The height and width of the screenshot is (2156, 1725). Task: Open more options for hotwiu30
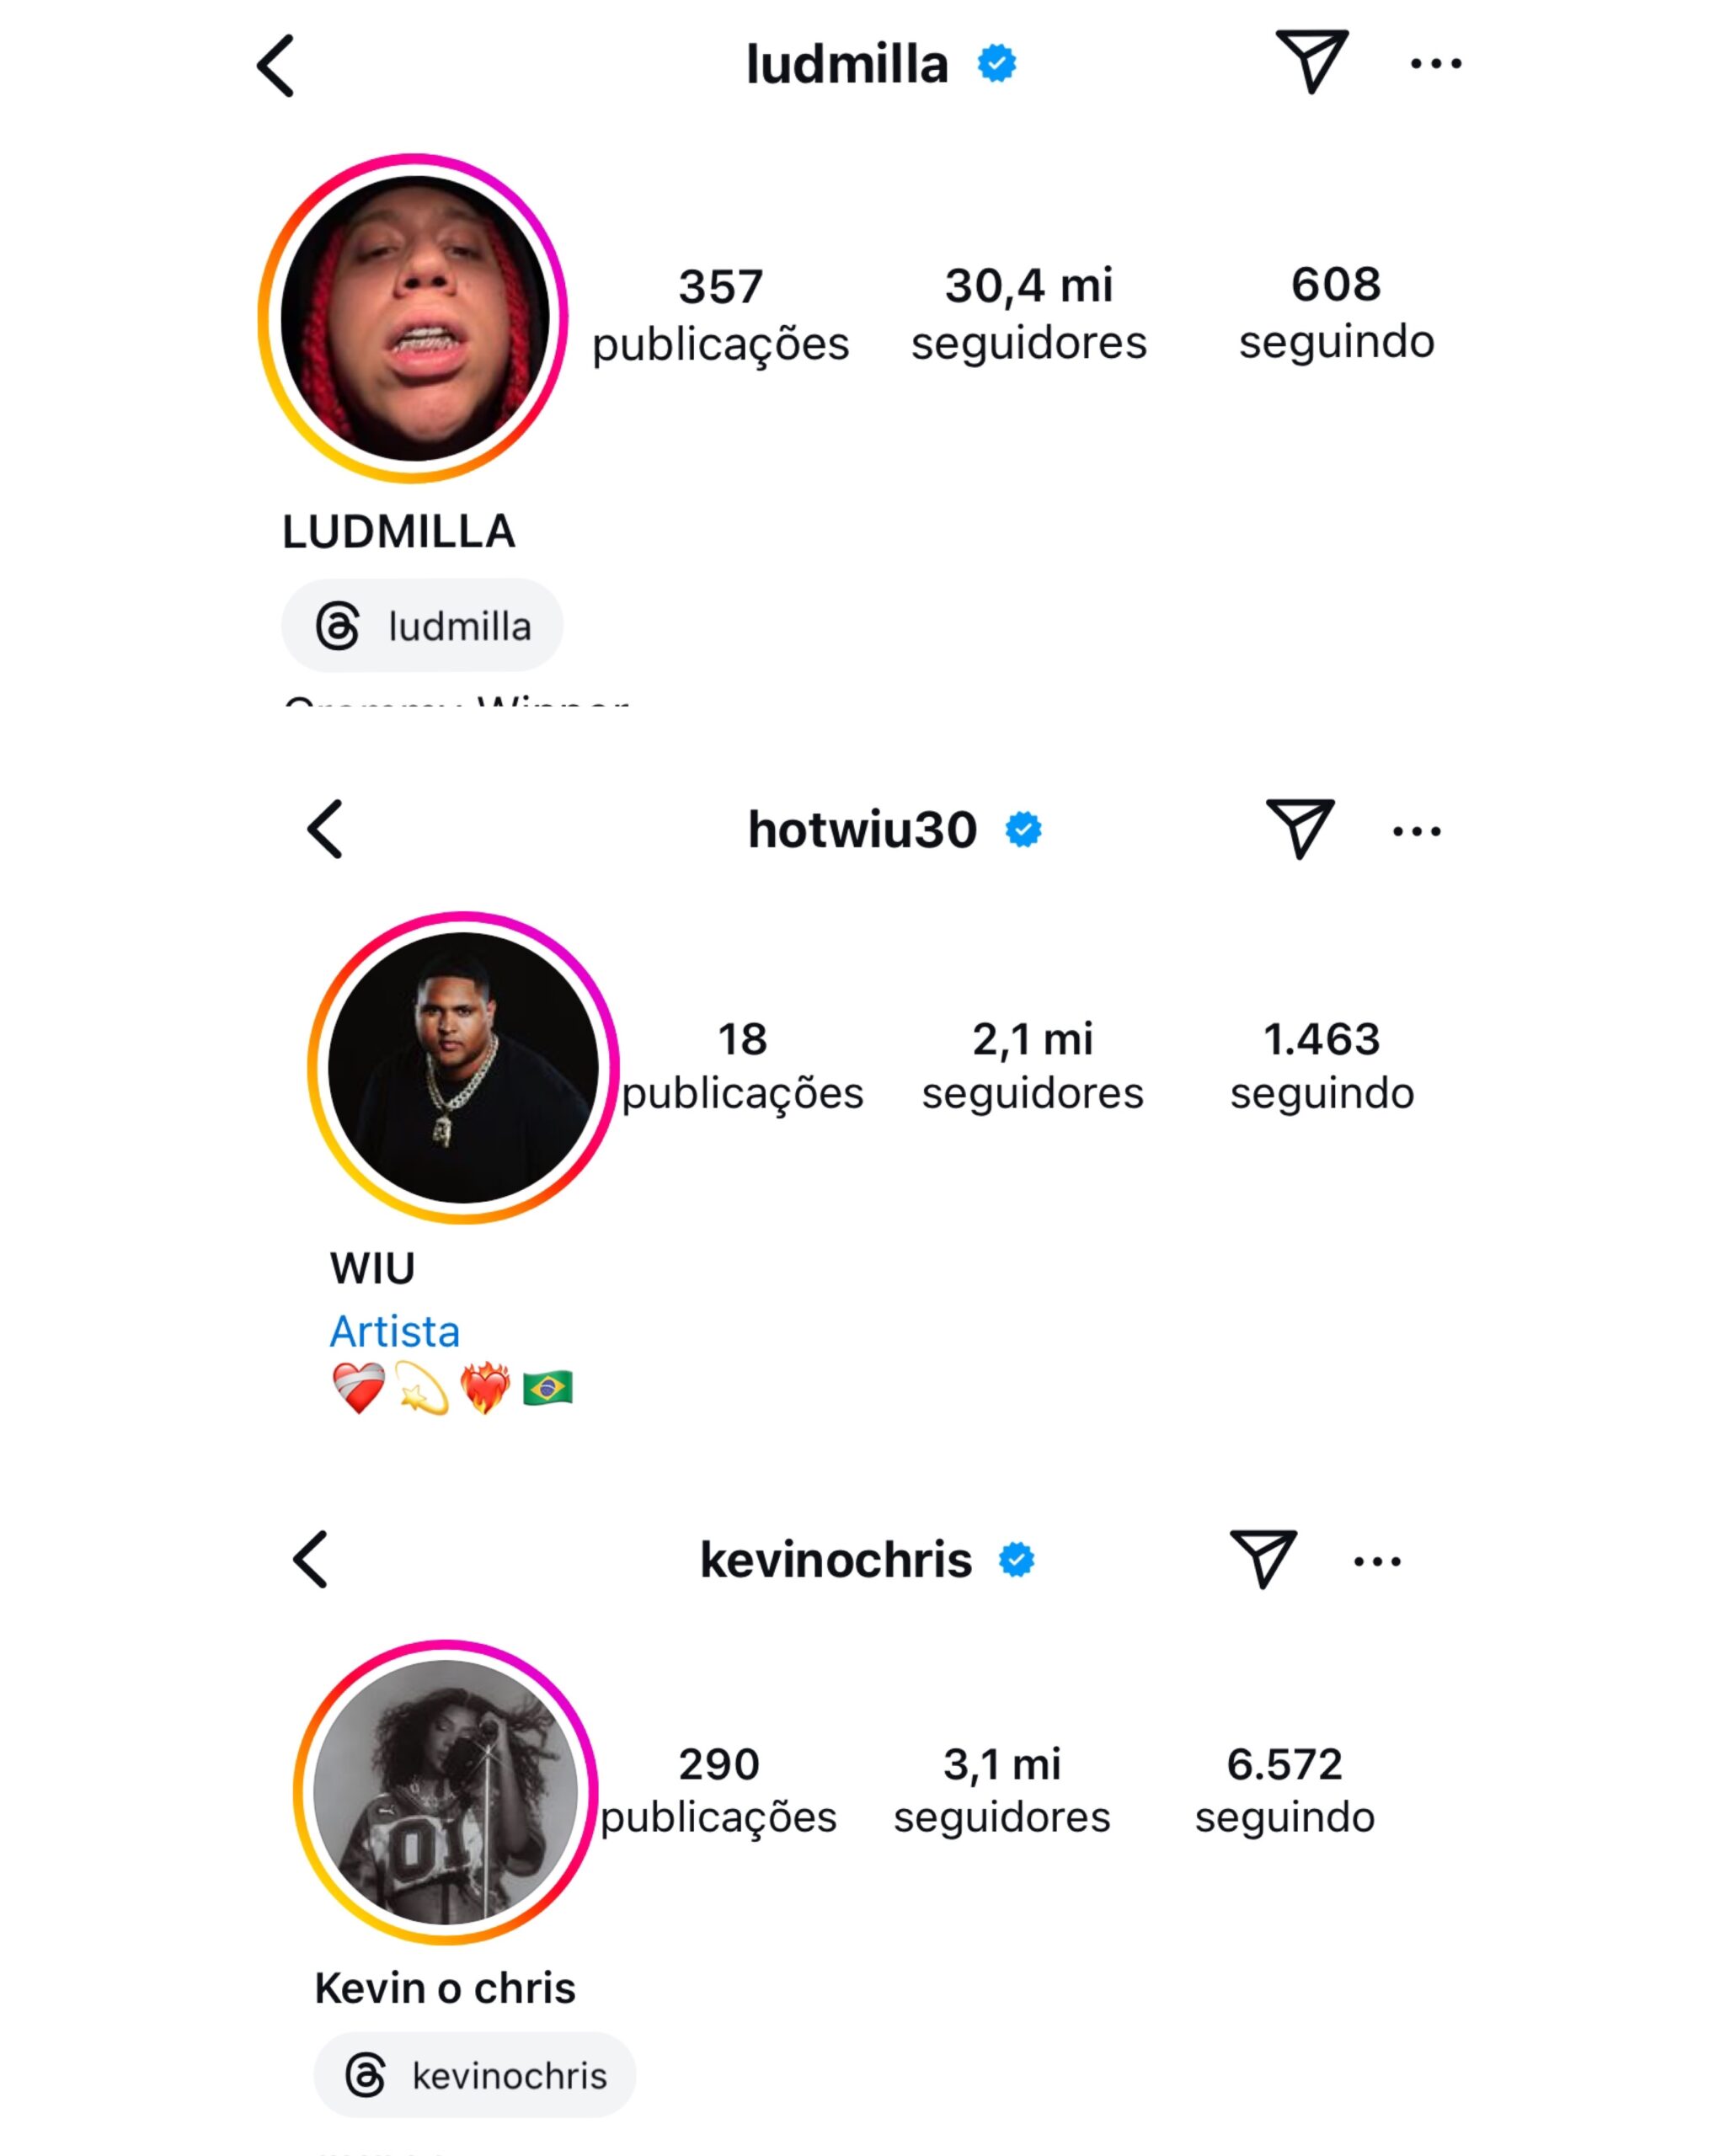tap(1416, 831)
